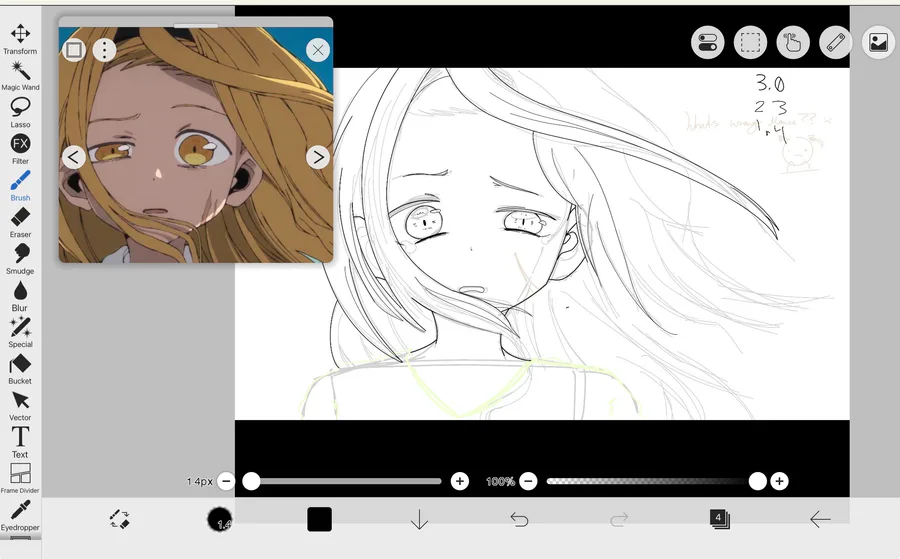Open the ruler tool button

click(x=836, y=42)
